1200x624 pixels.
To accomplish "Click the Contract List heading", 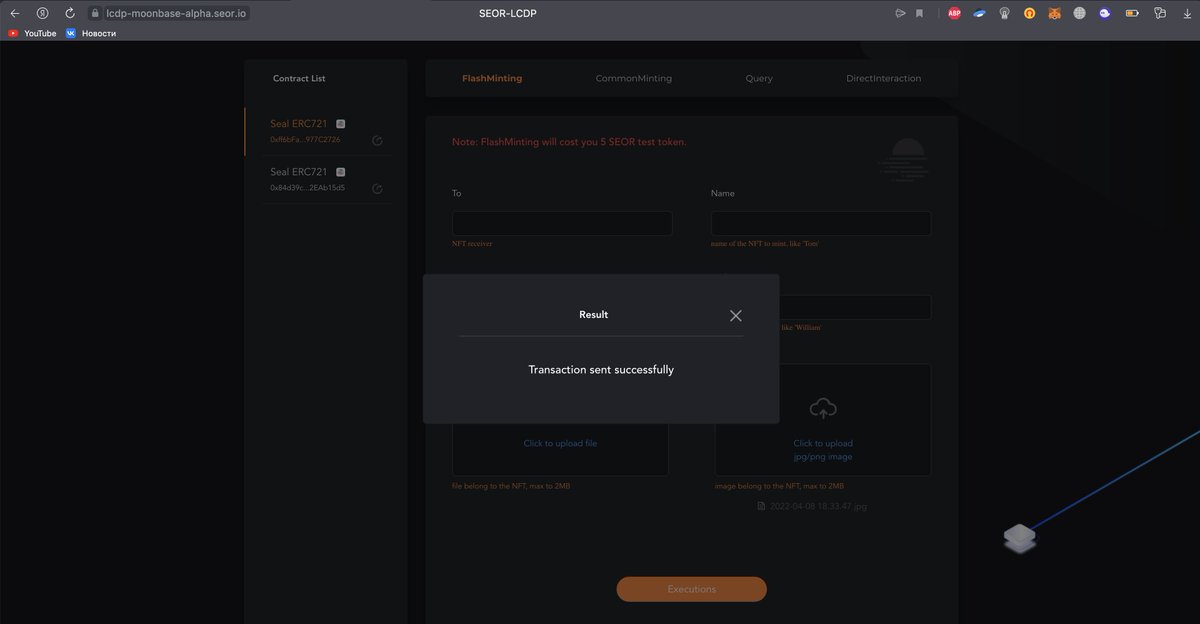I will click(299, 78).
